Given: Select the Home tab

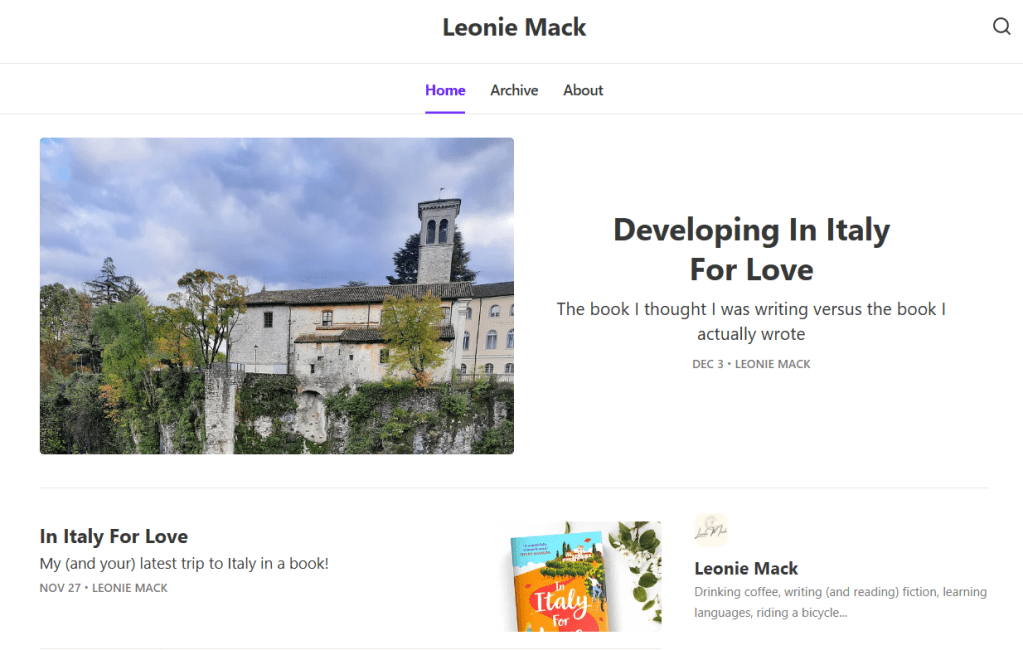Looking at the screenshot, I should 445,90.
